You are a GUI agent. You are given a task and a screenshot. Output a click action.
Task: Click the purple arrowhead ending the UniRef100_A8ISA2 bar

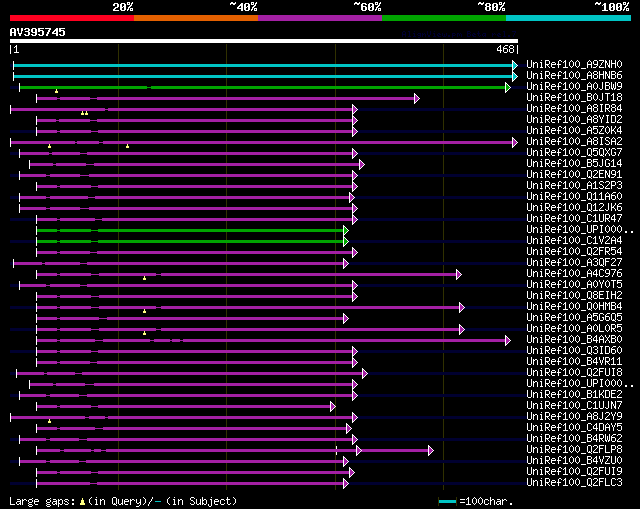(x=515, y=142)
